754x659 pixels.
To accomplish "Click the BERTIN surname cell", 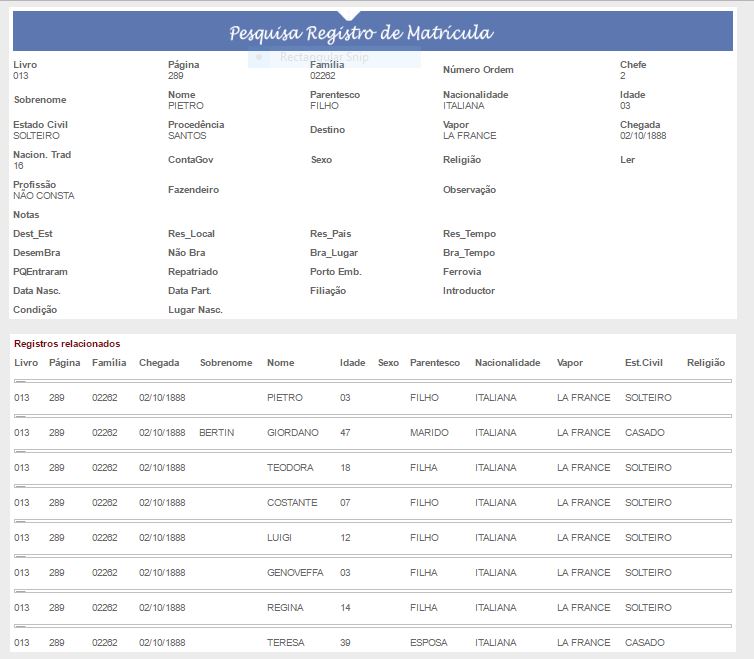I will pos(216,433).
